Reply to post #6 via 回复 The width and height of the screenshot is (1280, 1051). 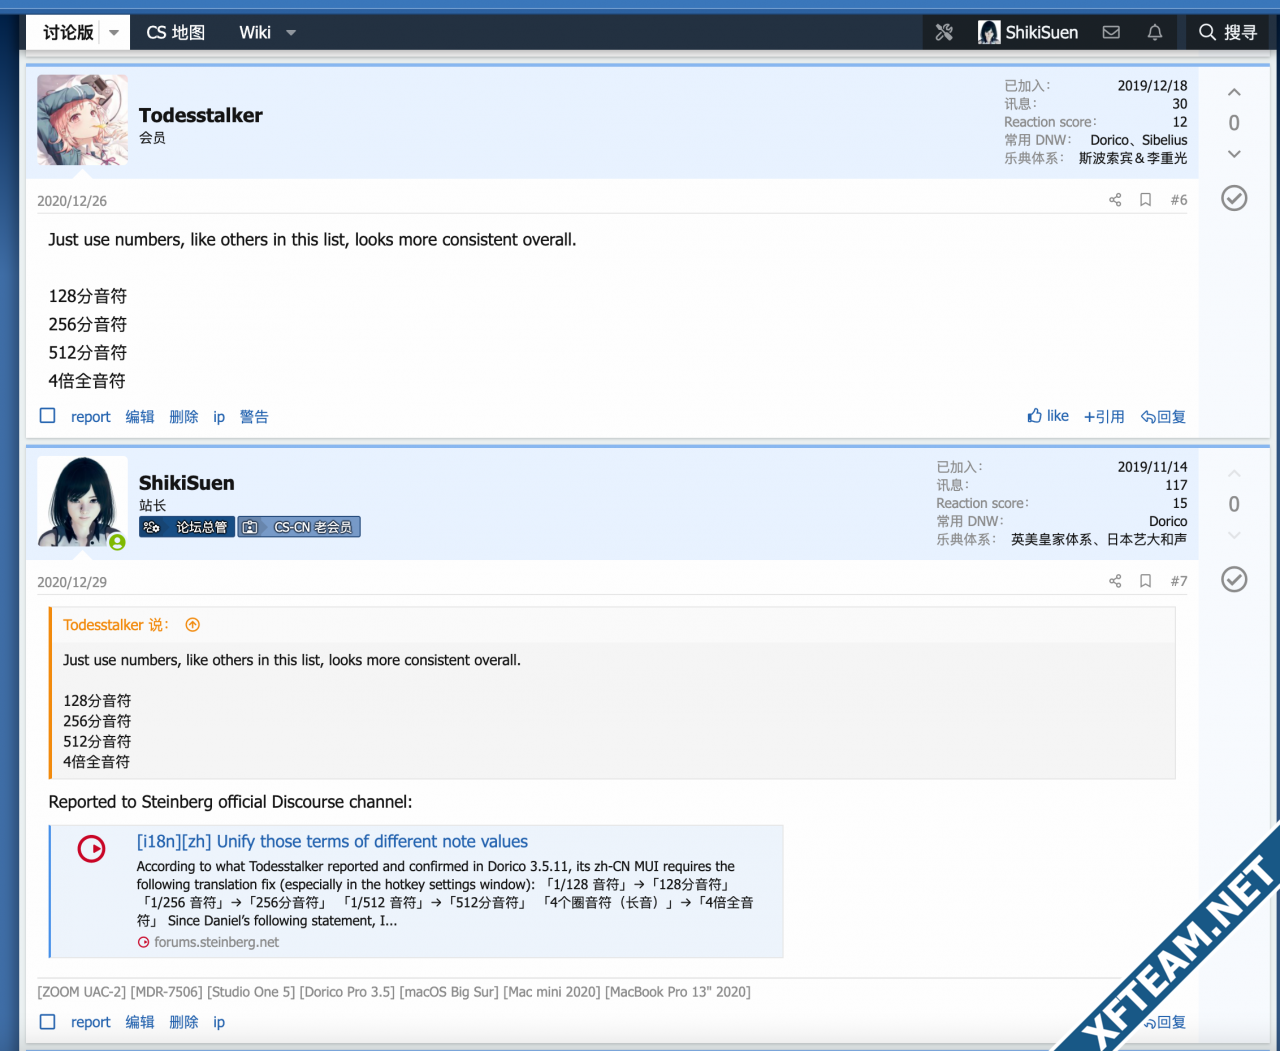[1163, 417]
